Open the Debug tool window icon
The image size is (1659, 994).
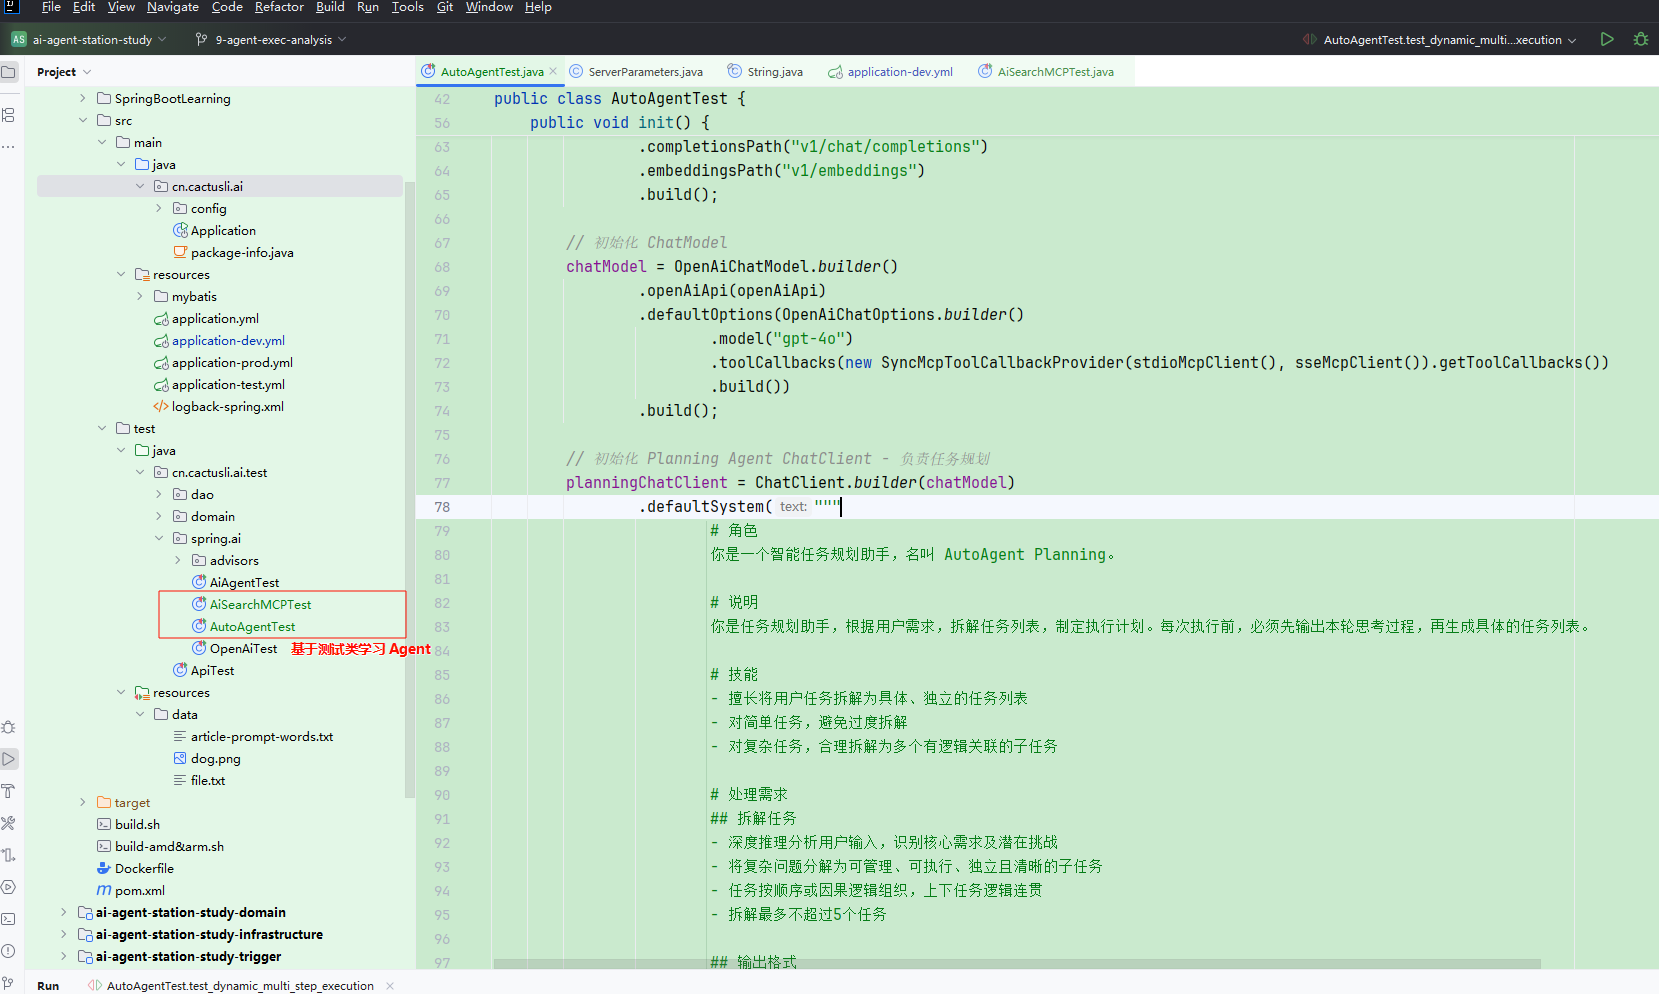pos(8,727)
